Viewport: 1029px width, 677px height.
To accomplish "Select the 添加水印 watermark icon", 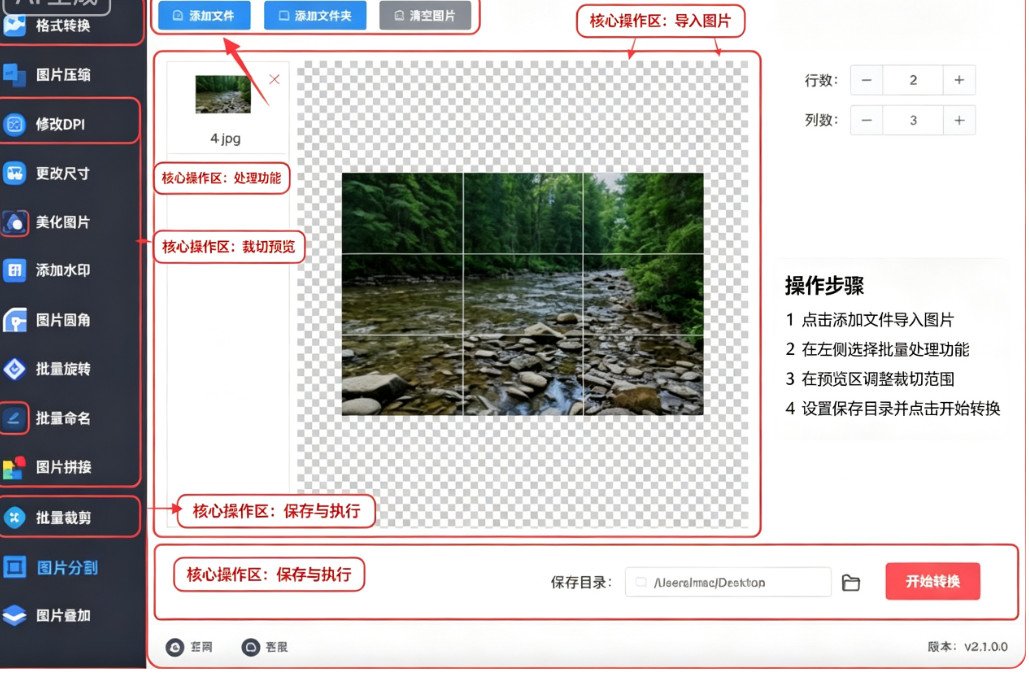I will click(x=14, y=270).
